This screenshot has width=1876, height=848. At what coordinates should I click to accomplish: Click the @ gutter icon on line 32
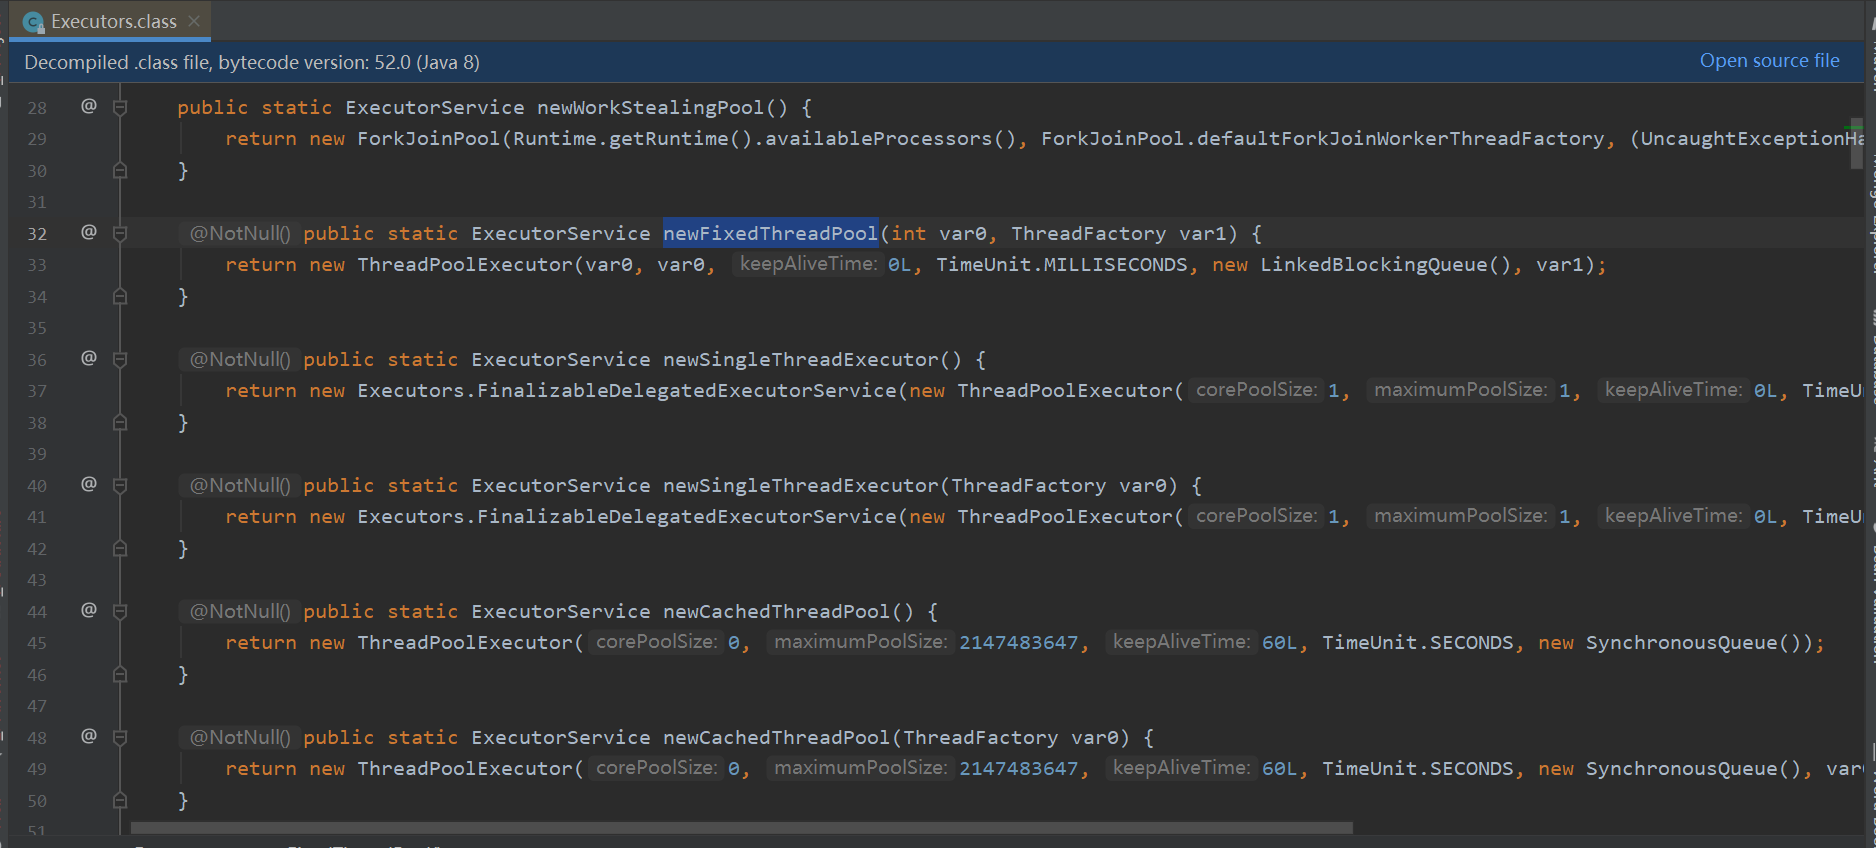[x=89, y=232]
